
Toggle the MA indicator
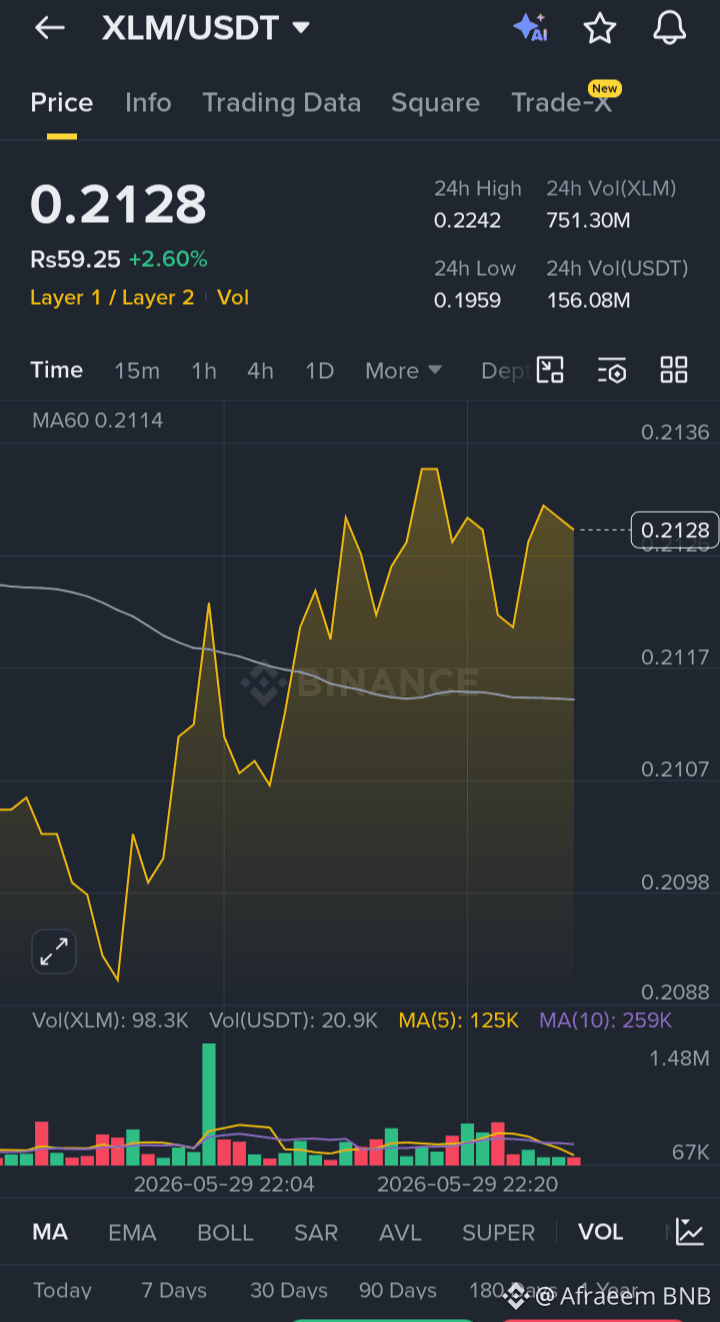coord(50,1232)
